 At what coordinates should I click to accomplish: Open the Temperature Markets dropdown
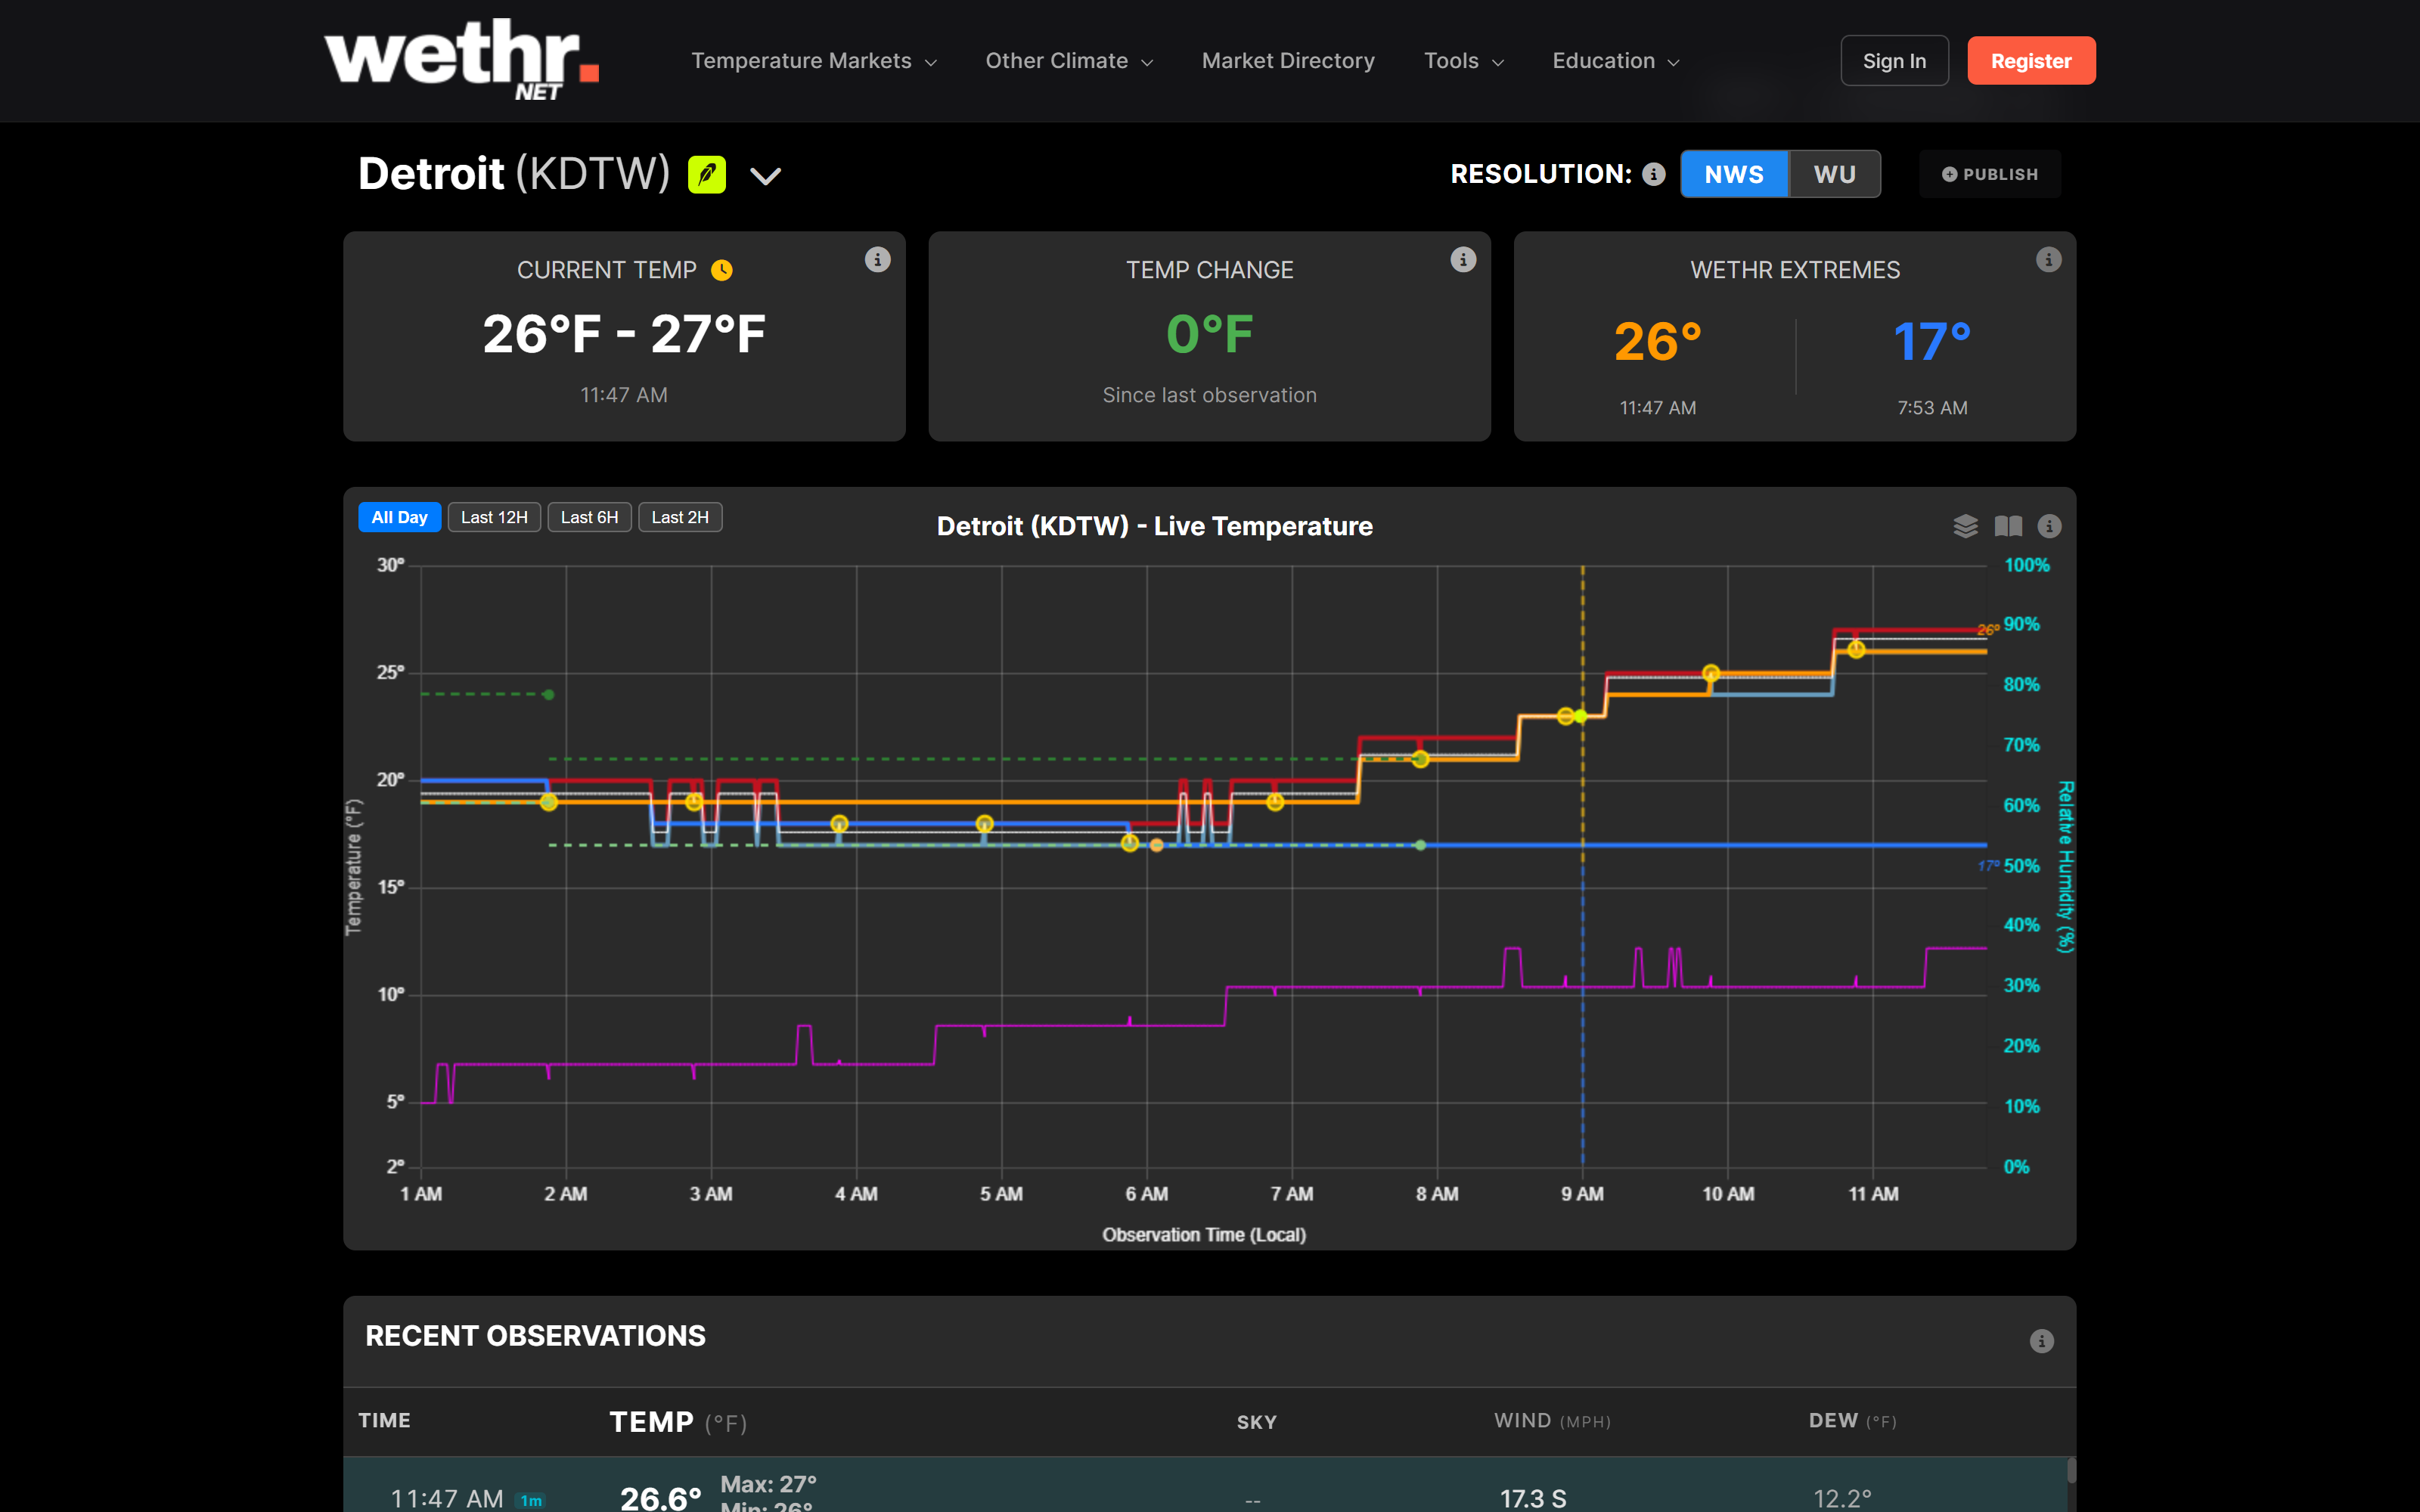[x=813, y=60]
